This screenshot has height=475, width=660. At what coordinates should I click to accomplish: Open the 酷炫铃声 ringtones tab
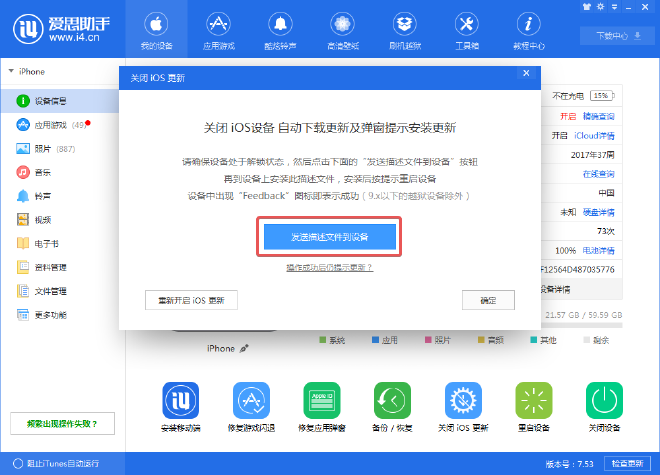click(280, 29)
